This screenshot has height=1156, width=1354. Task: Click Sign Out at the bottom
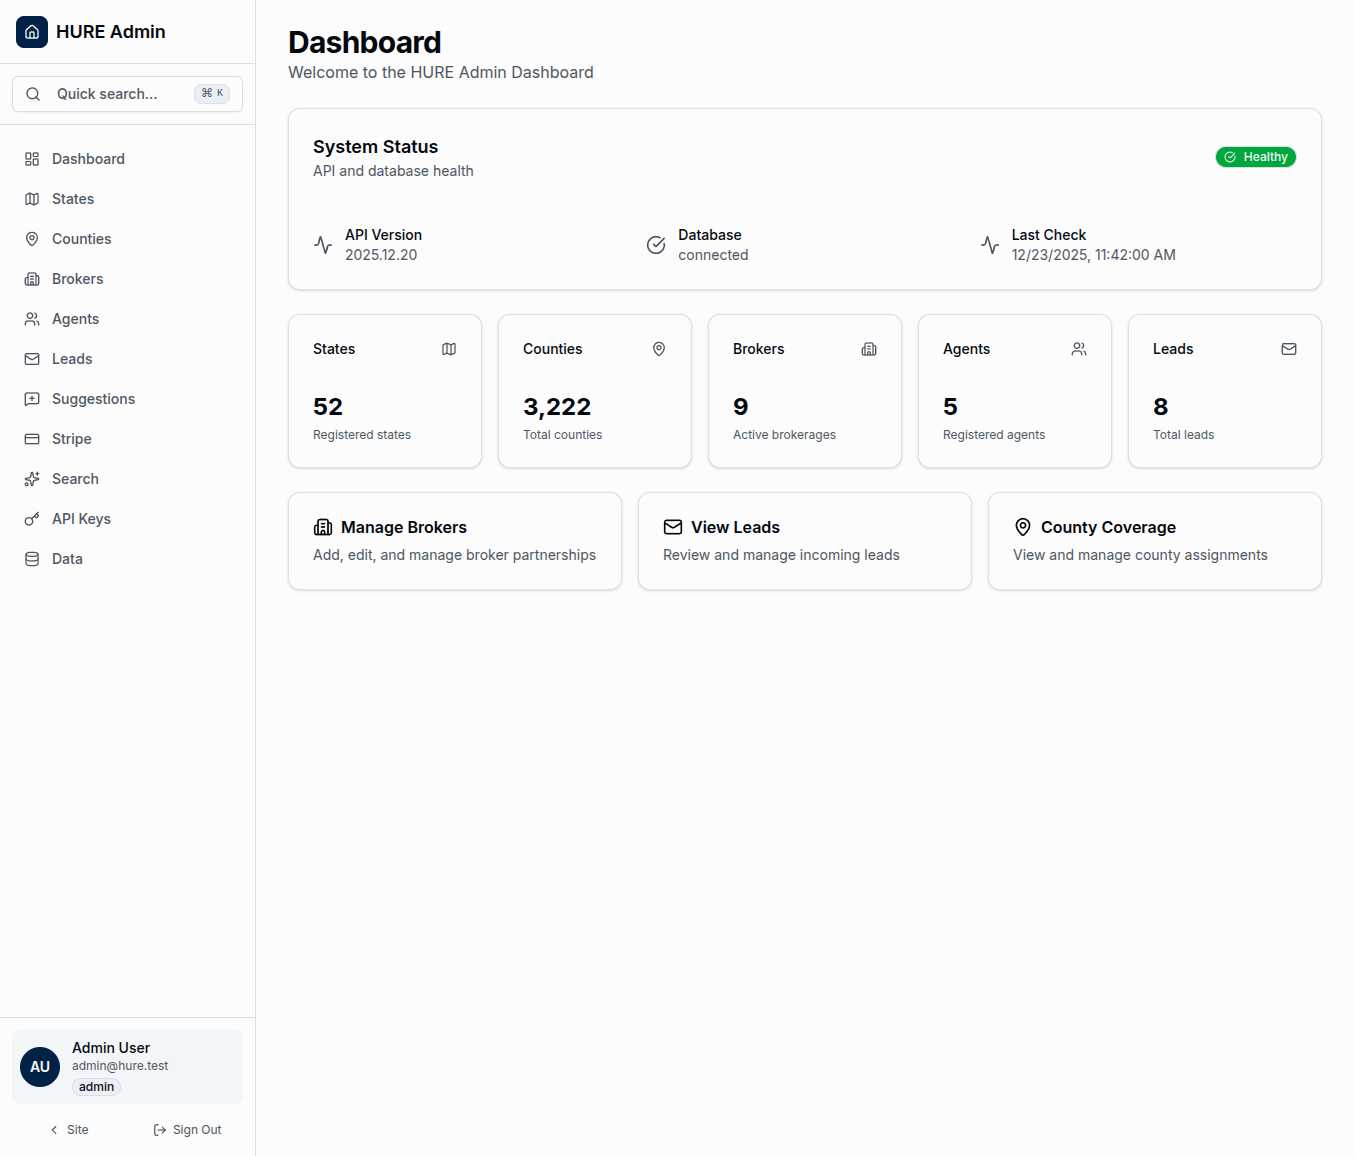click(187, 1129)
